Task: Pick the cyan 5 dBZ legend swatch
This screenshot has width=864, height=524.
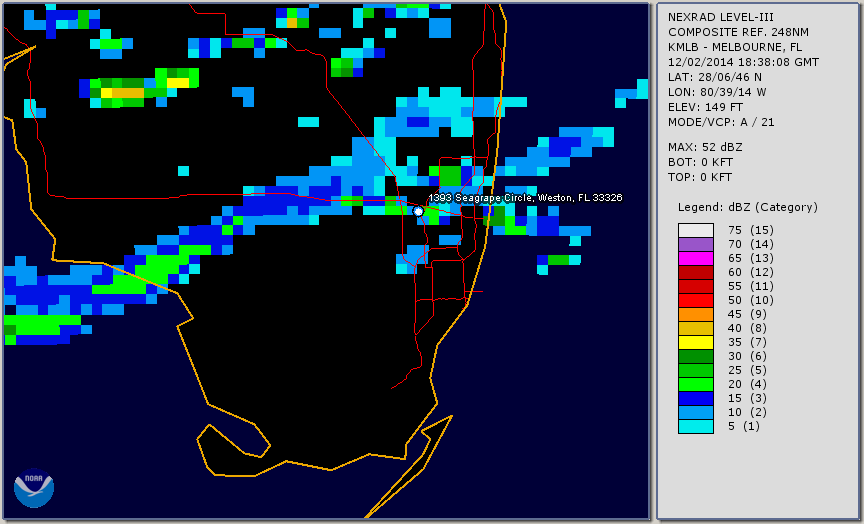Action: [696, 426]
